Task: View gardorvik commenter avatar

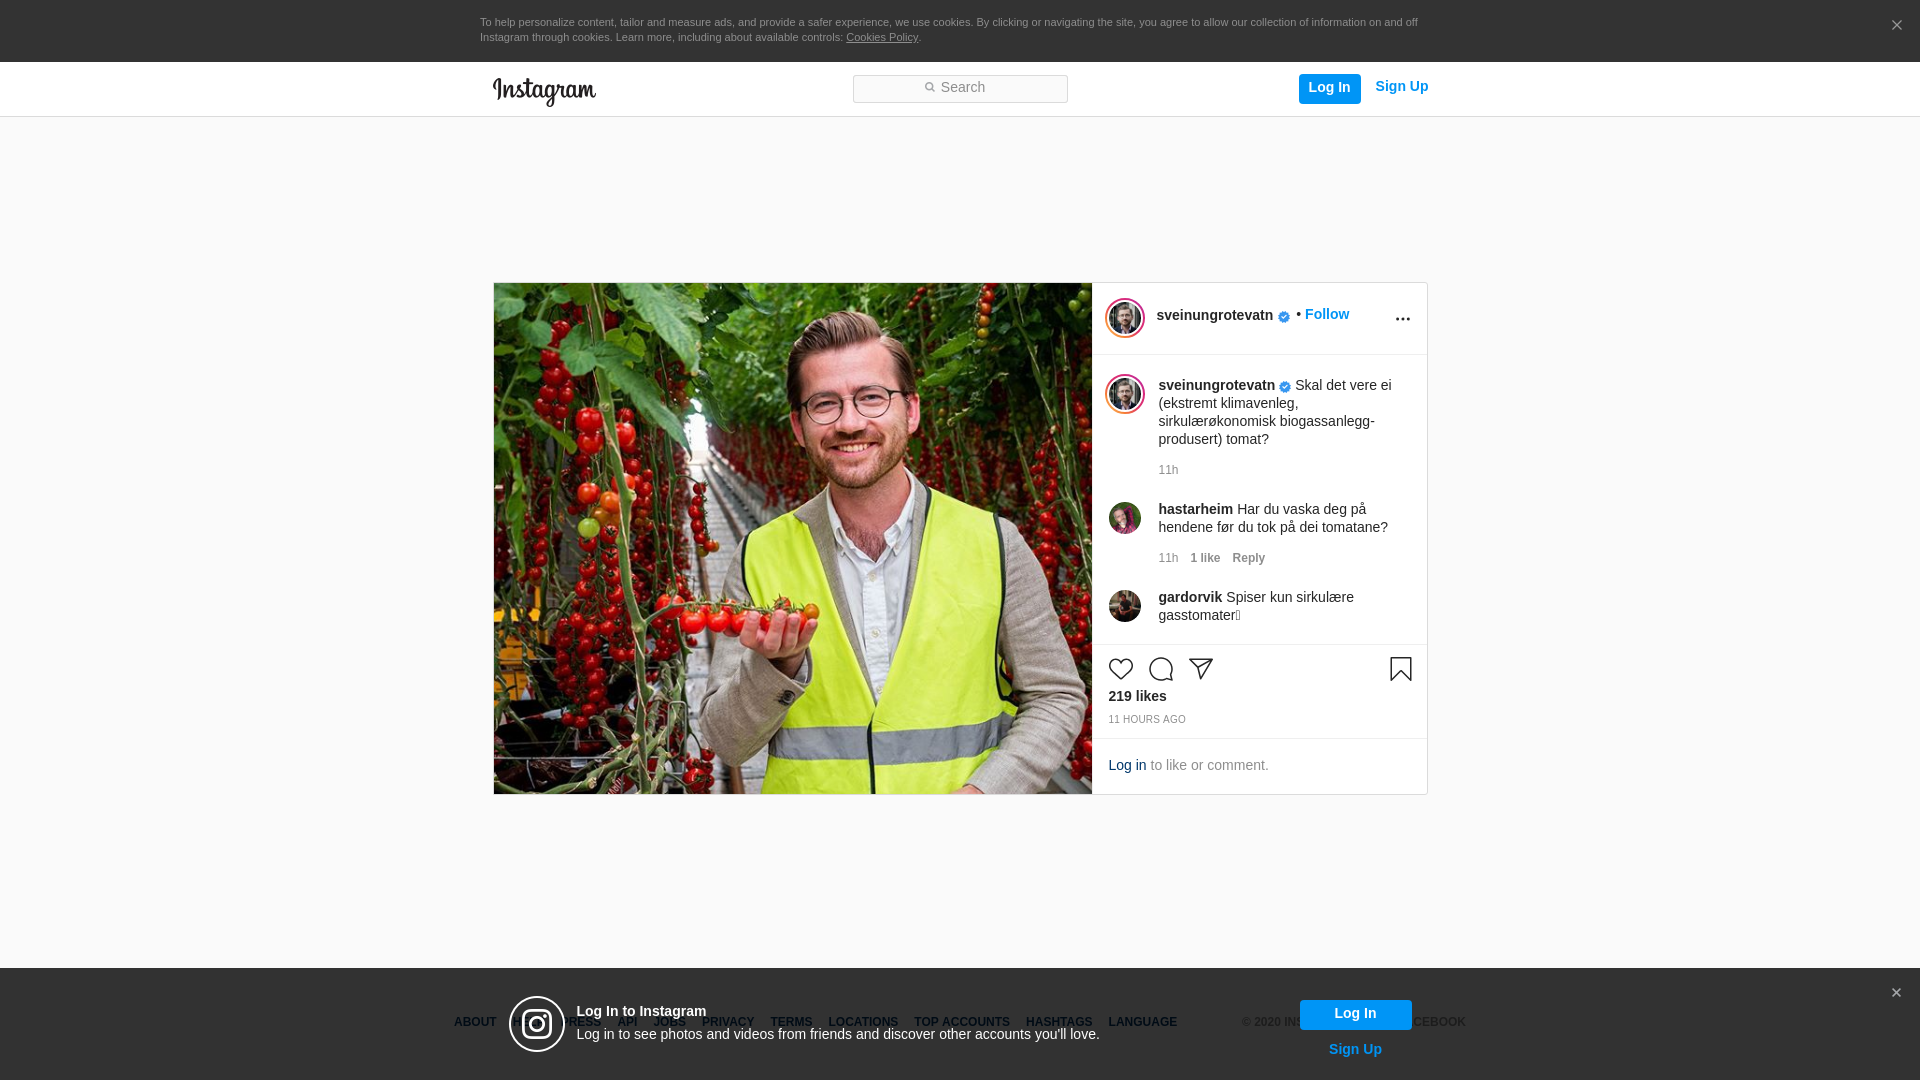Action: (x=1124, y=606)
